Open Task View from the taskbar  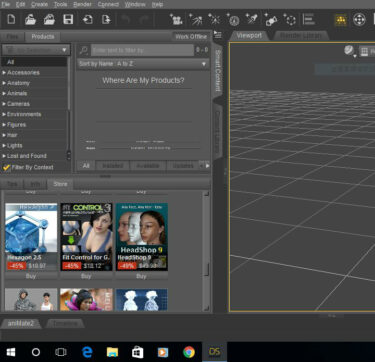coord(61,352)
